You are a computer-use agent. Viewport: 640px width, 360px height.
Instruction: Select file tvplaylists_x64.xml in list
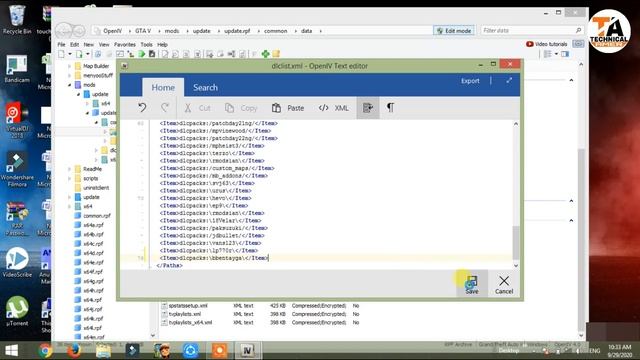190,323
